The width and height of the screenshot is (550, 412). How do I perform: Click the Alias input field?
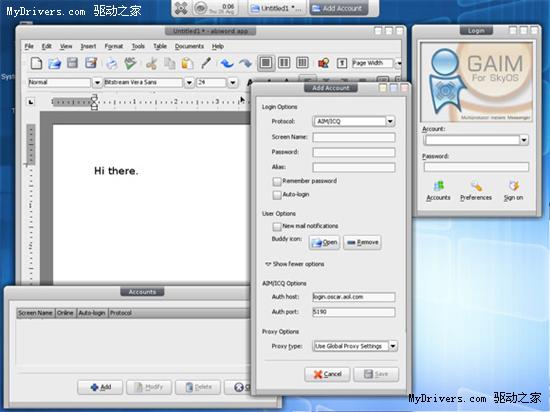[x=354, y=167]
